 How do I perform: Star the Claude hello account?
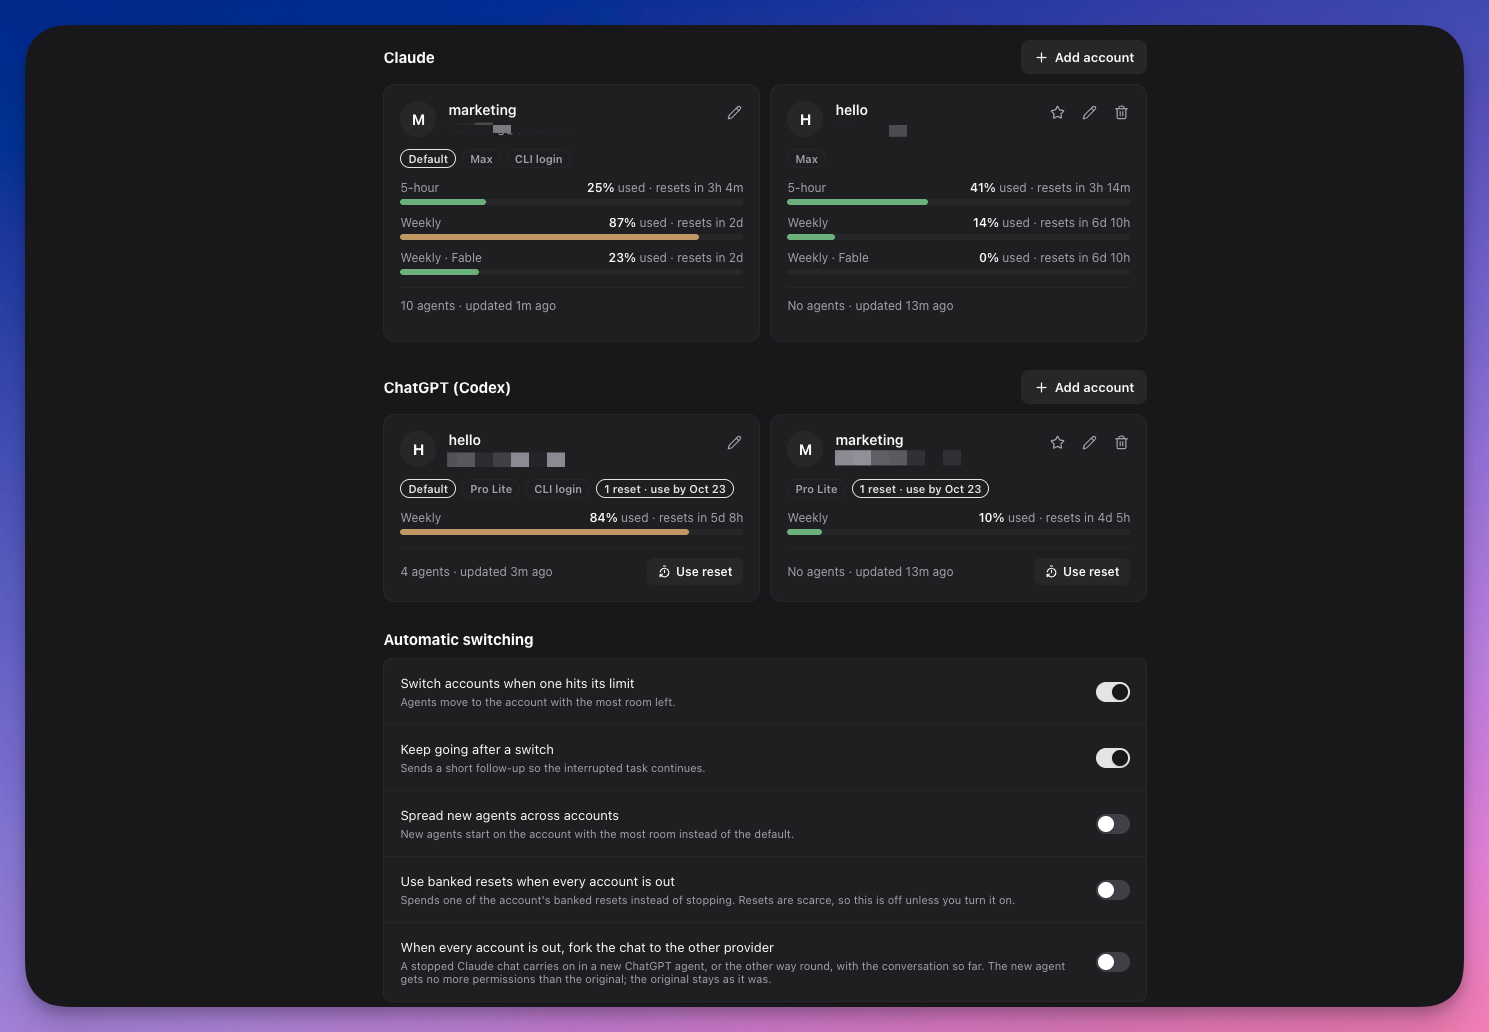1057,113
